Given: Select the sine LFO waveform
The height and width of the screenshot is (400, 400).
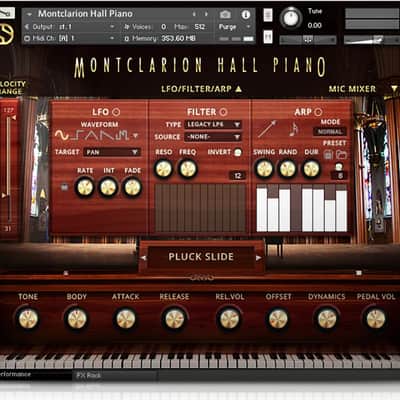Looking at the screenshot, I should [x=62, y=135].
